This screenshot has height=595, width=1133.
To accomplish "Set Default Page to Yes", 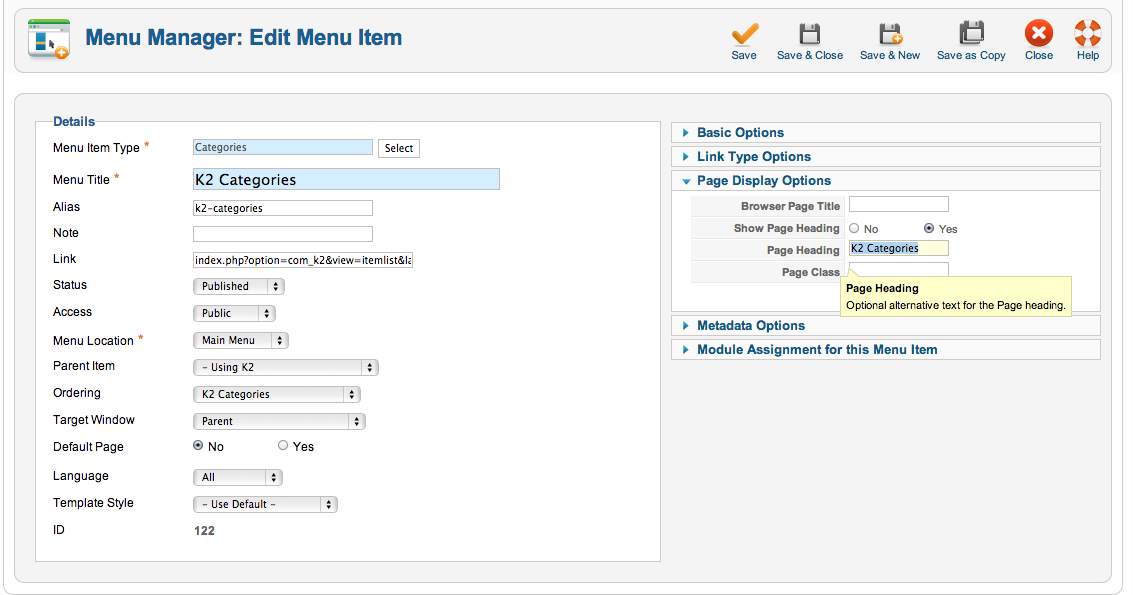I will [283, 446].
